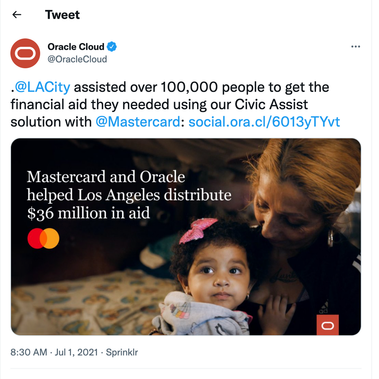Open the @LACity mention
The height and width of the screenshot is (379, 379).
click(42, 87)
